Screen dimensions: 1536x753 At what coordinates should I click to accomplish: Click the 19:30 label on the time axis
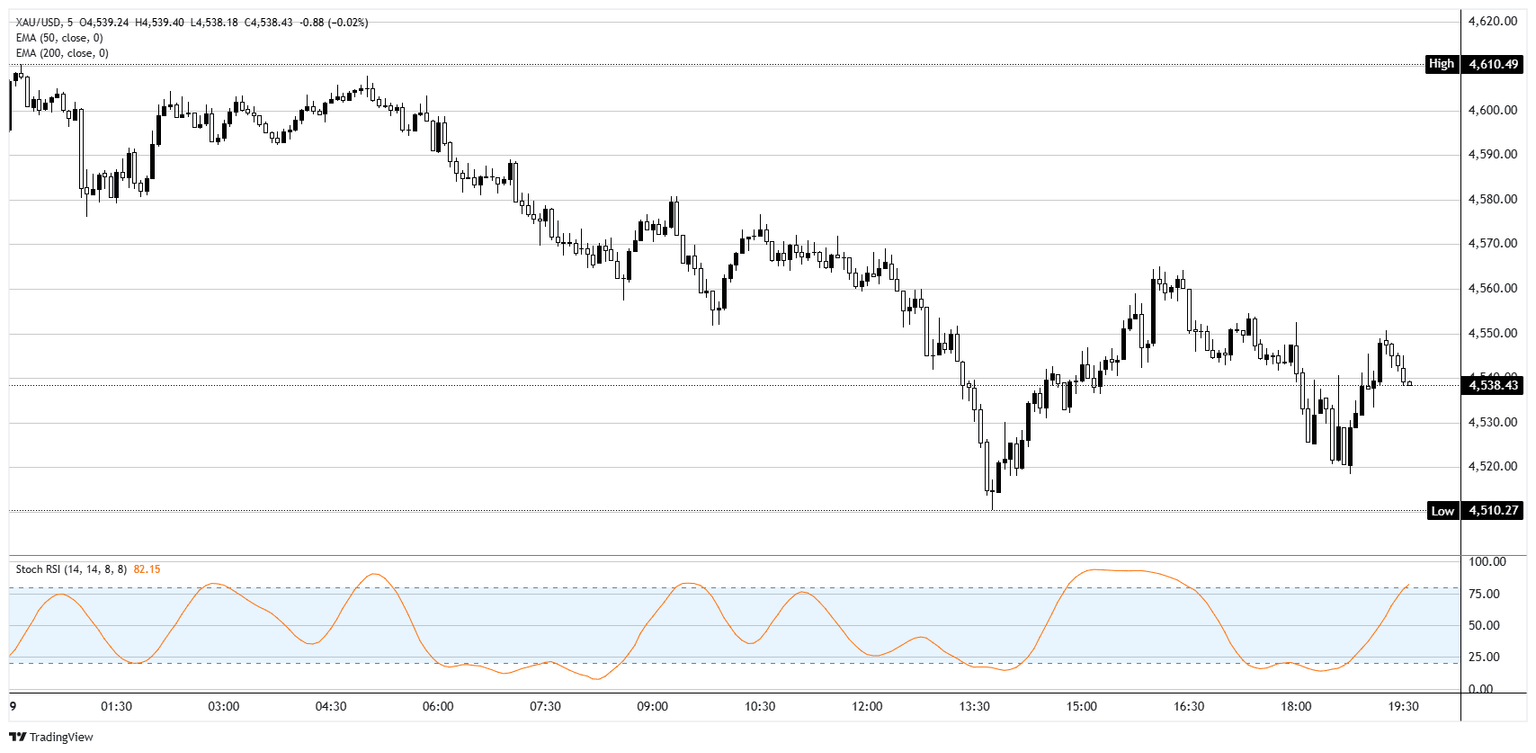click(1404, 706)
